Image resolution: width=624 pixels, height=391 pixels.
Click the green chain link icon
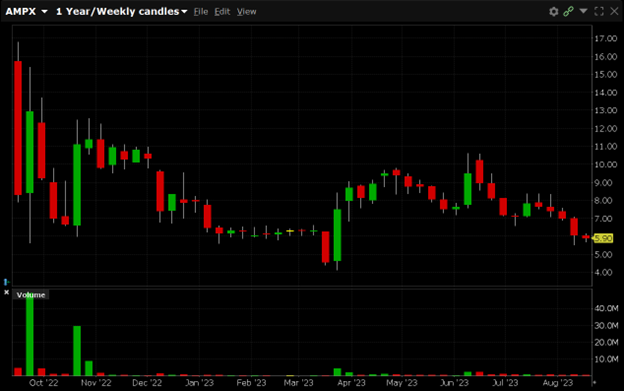coord(568,12)
